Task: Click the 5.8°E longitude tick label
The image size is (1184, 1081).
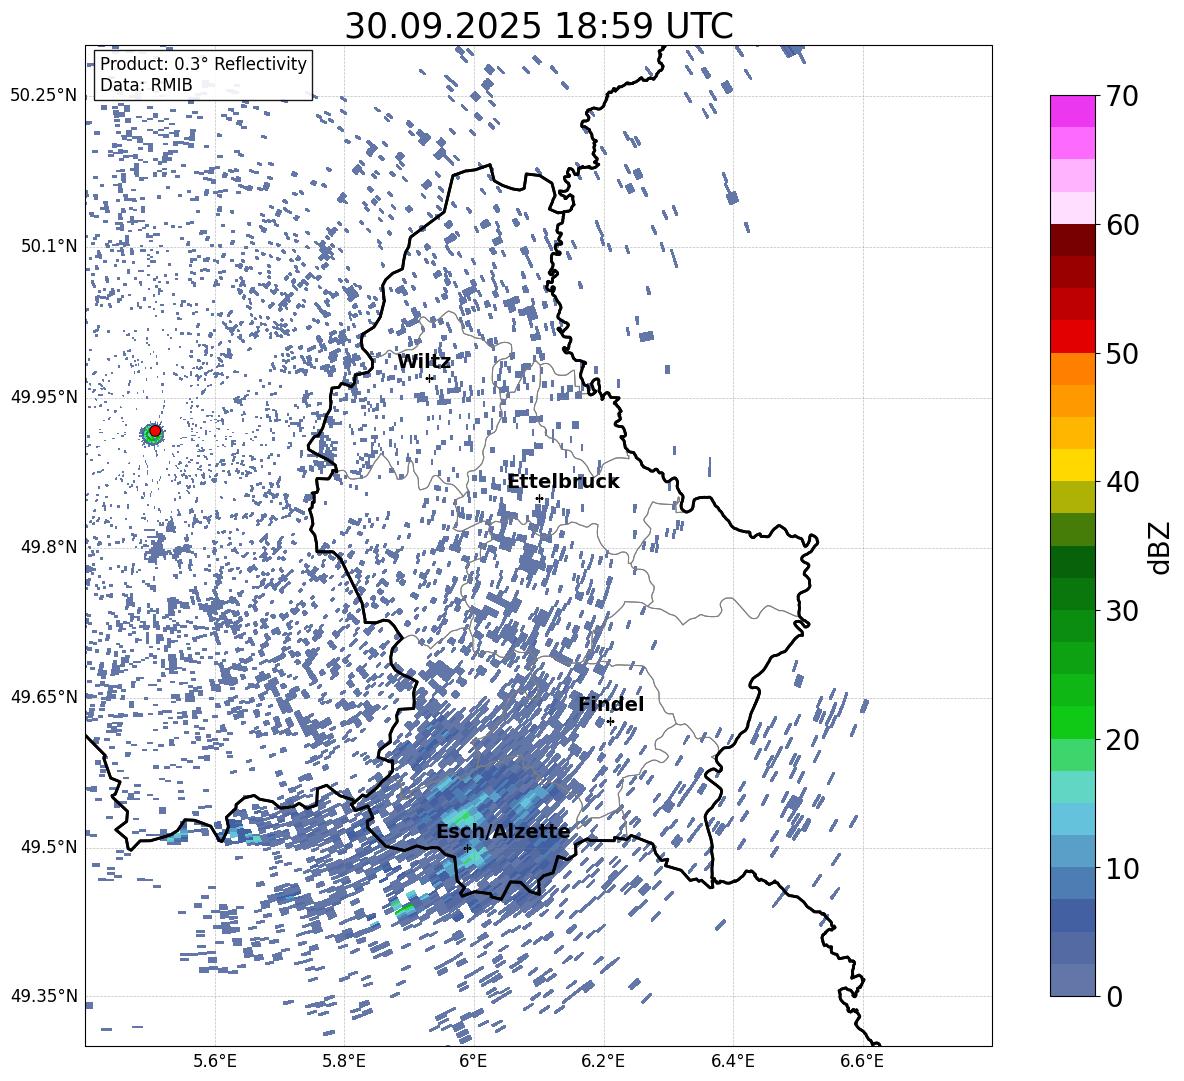Action: coord(344,1061)
